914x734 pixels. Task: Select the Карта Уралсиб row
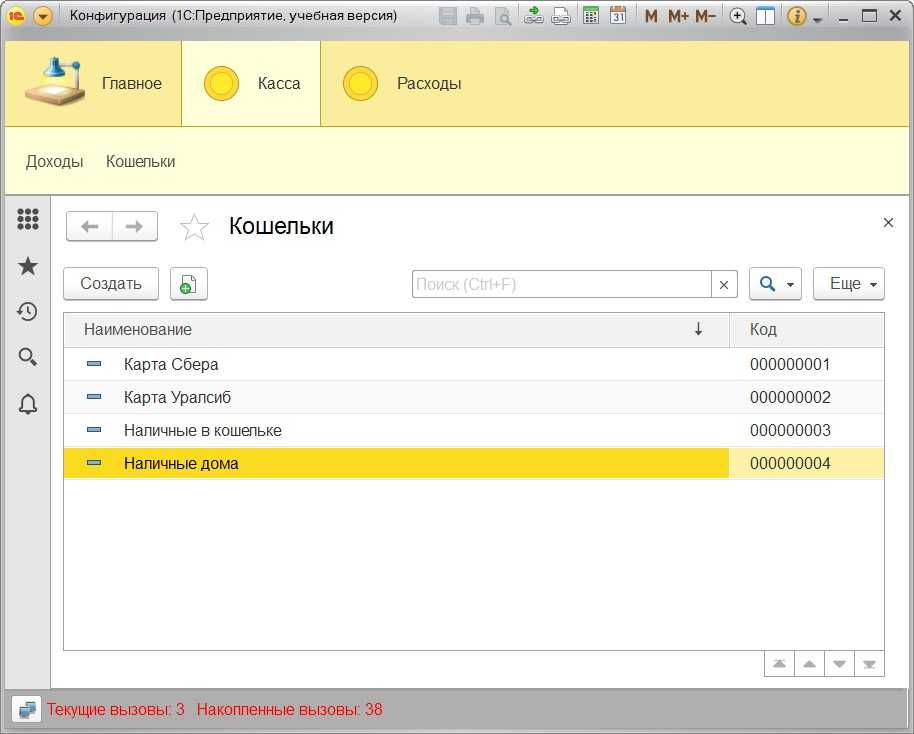(177, 397)
